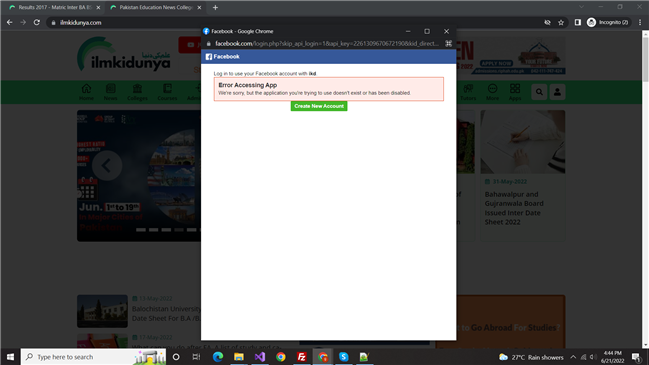Go forward in main browser
Viewport: 649px width, 365px height.
click(23, 22)
